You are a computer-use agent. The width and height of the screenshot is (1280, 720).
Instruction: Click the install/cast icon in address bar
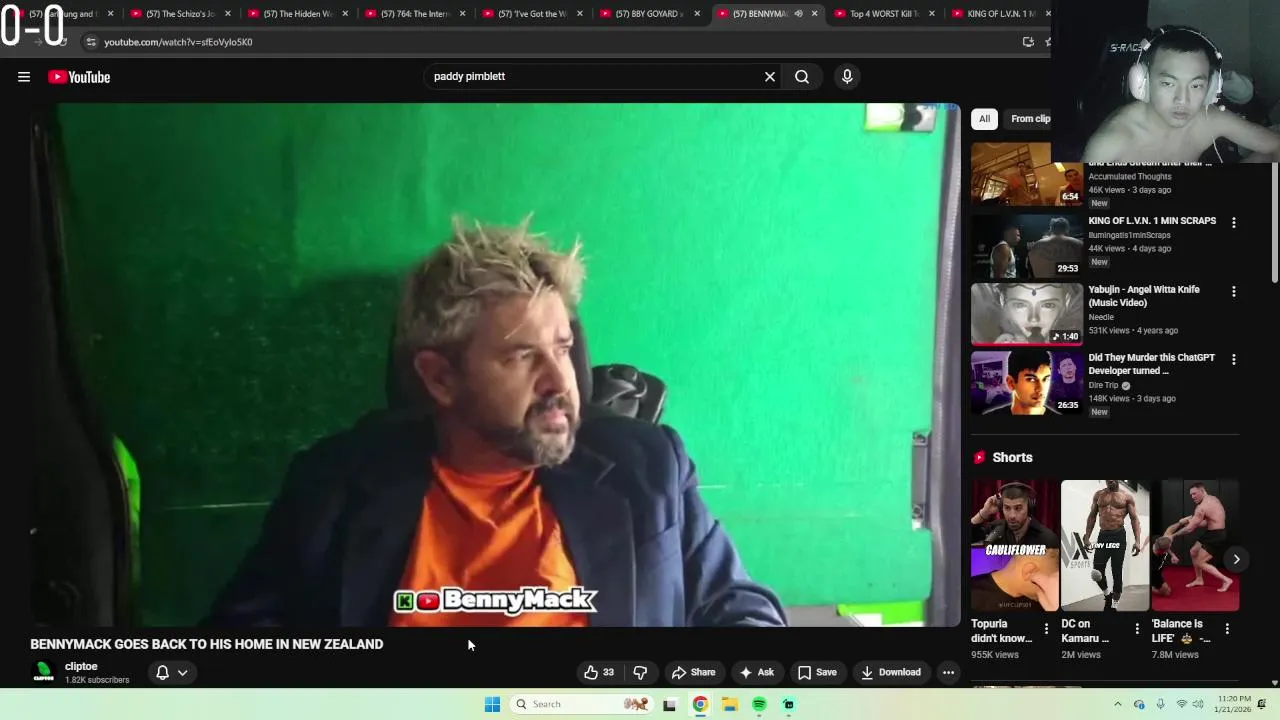[1028, 42]
